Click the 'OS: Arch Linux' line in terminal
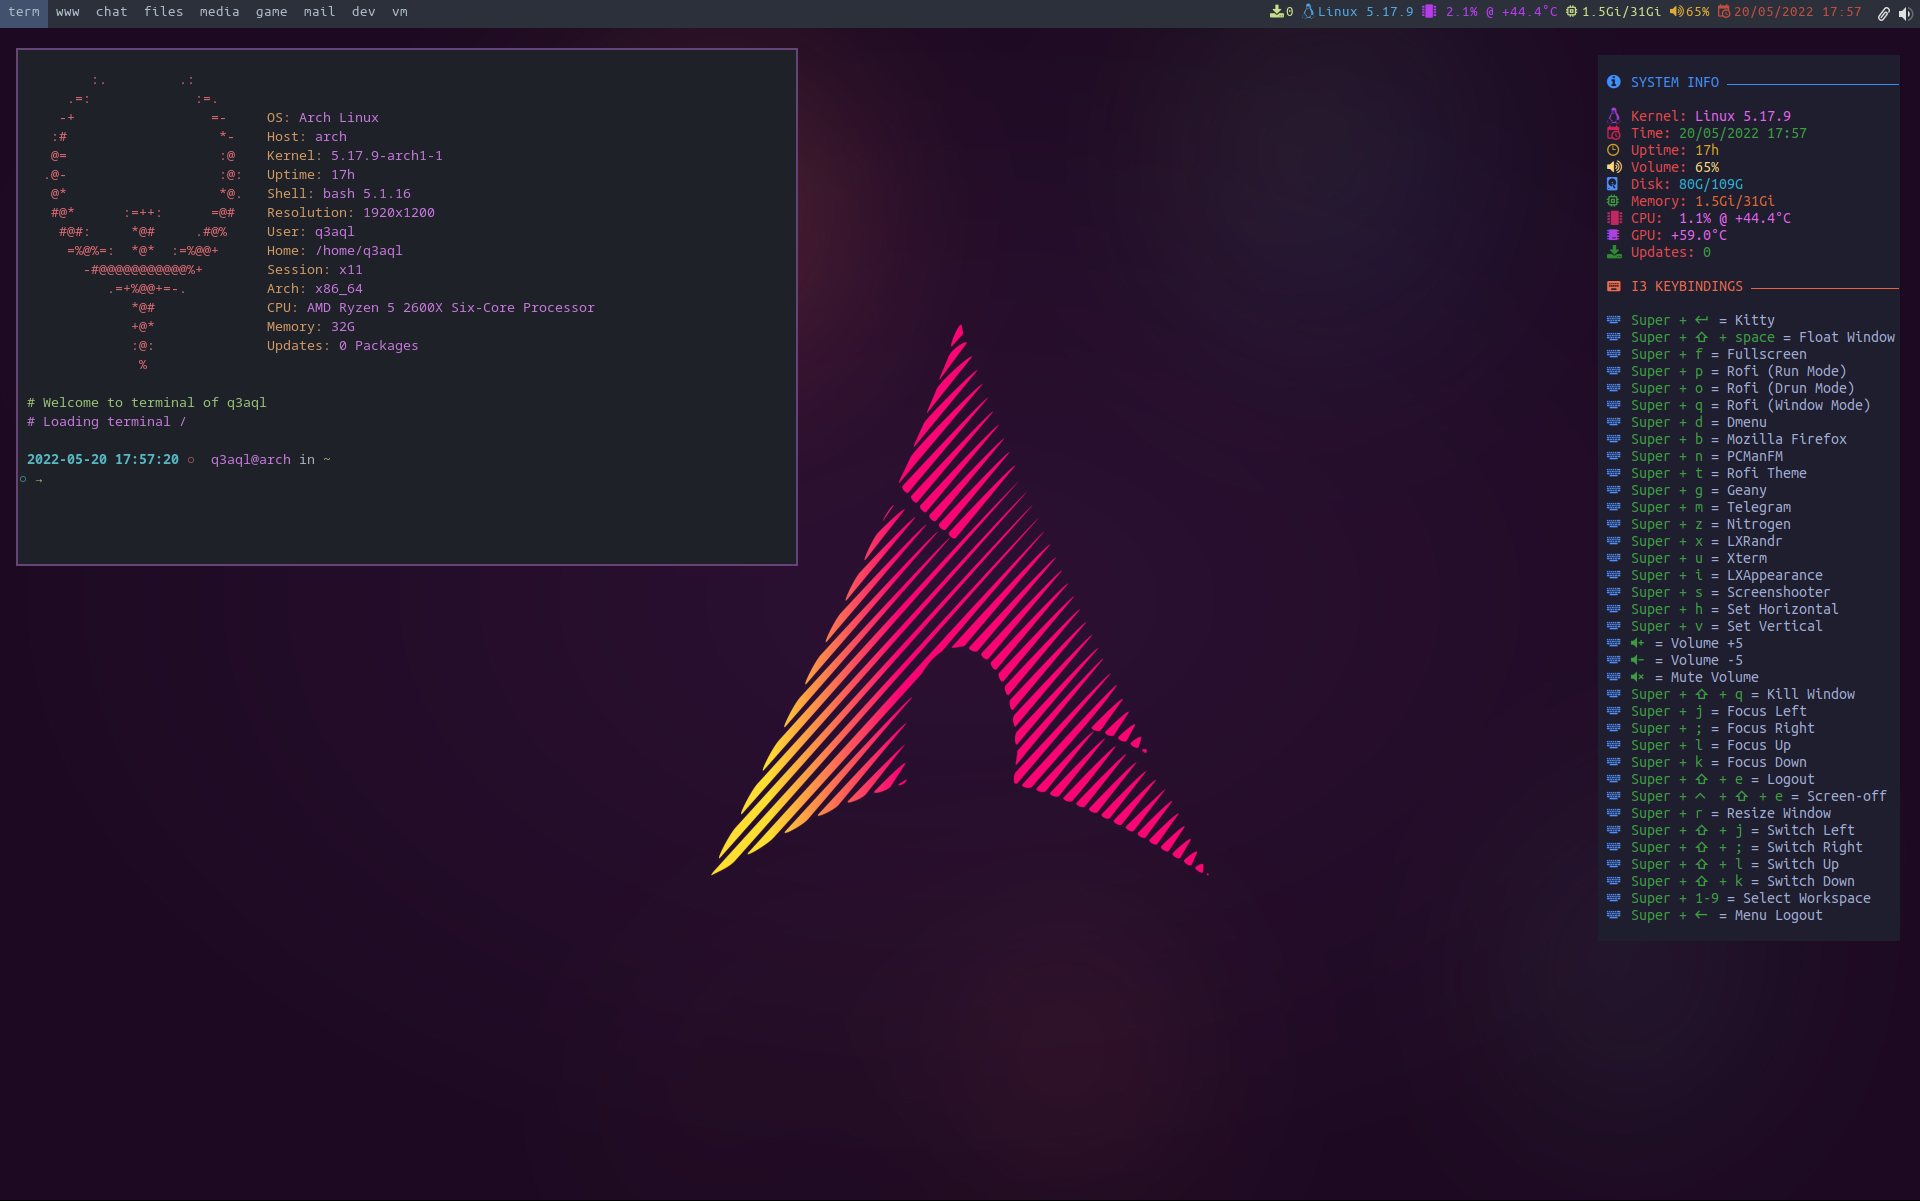Image resolution: width=1920 pixels, height=1201 pixels. pos(322,117)
